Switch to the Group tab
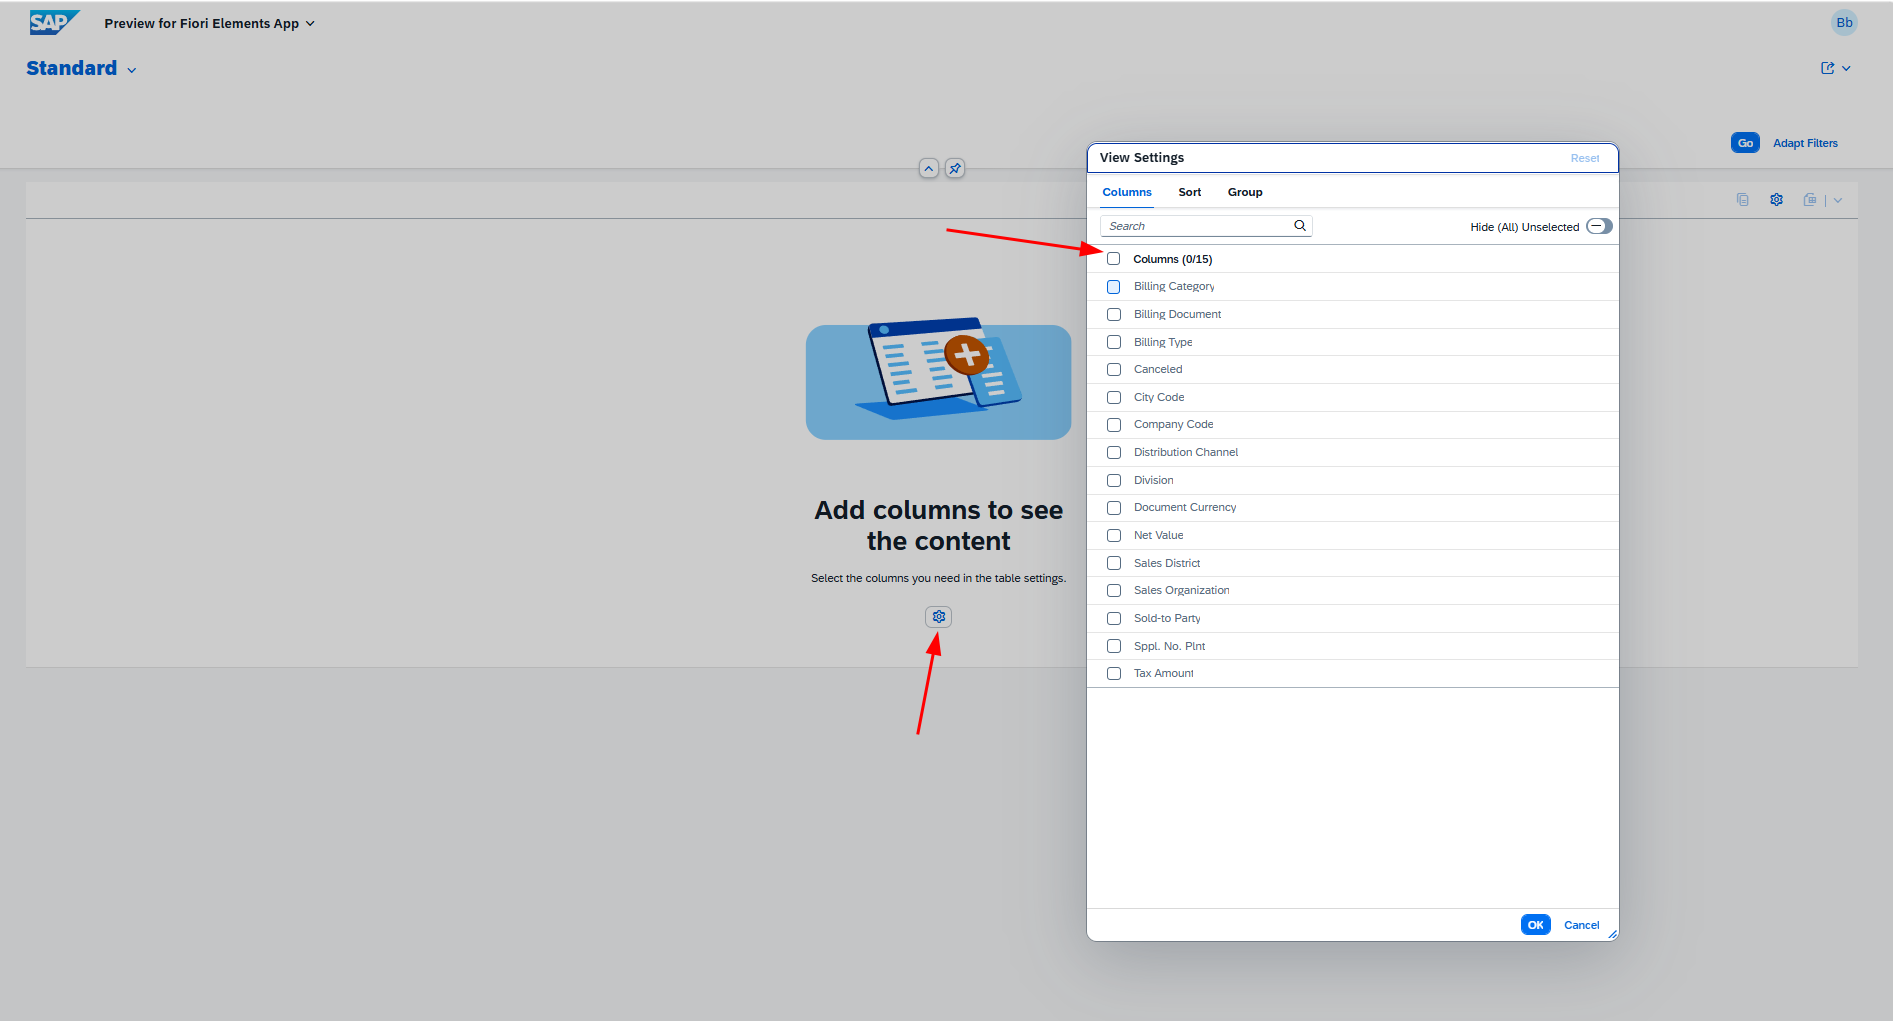This screenshot has width=1893, height=1021. 1245,192
